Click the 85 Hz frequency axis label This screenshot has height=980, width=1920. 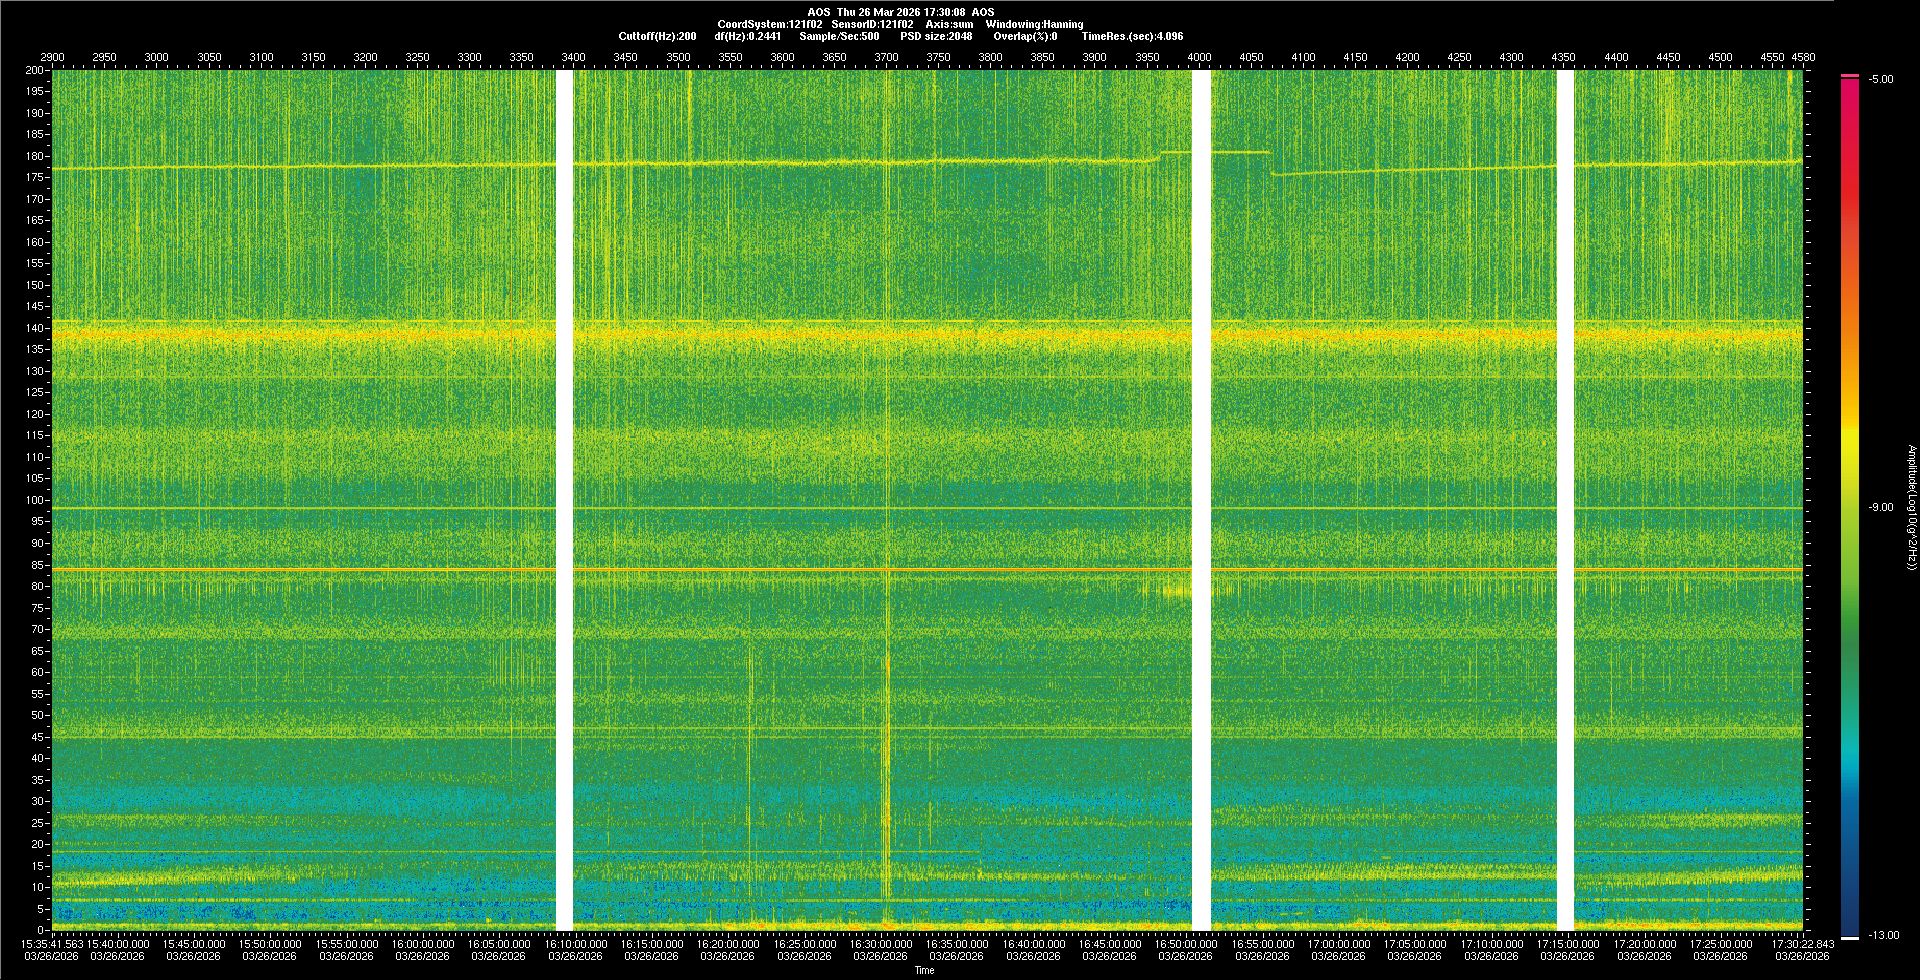point(37,565)
